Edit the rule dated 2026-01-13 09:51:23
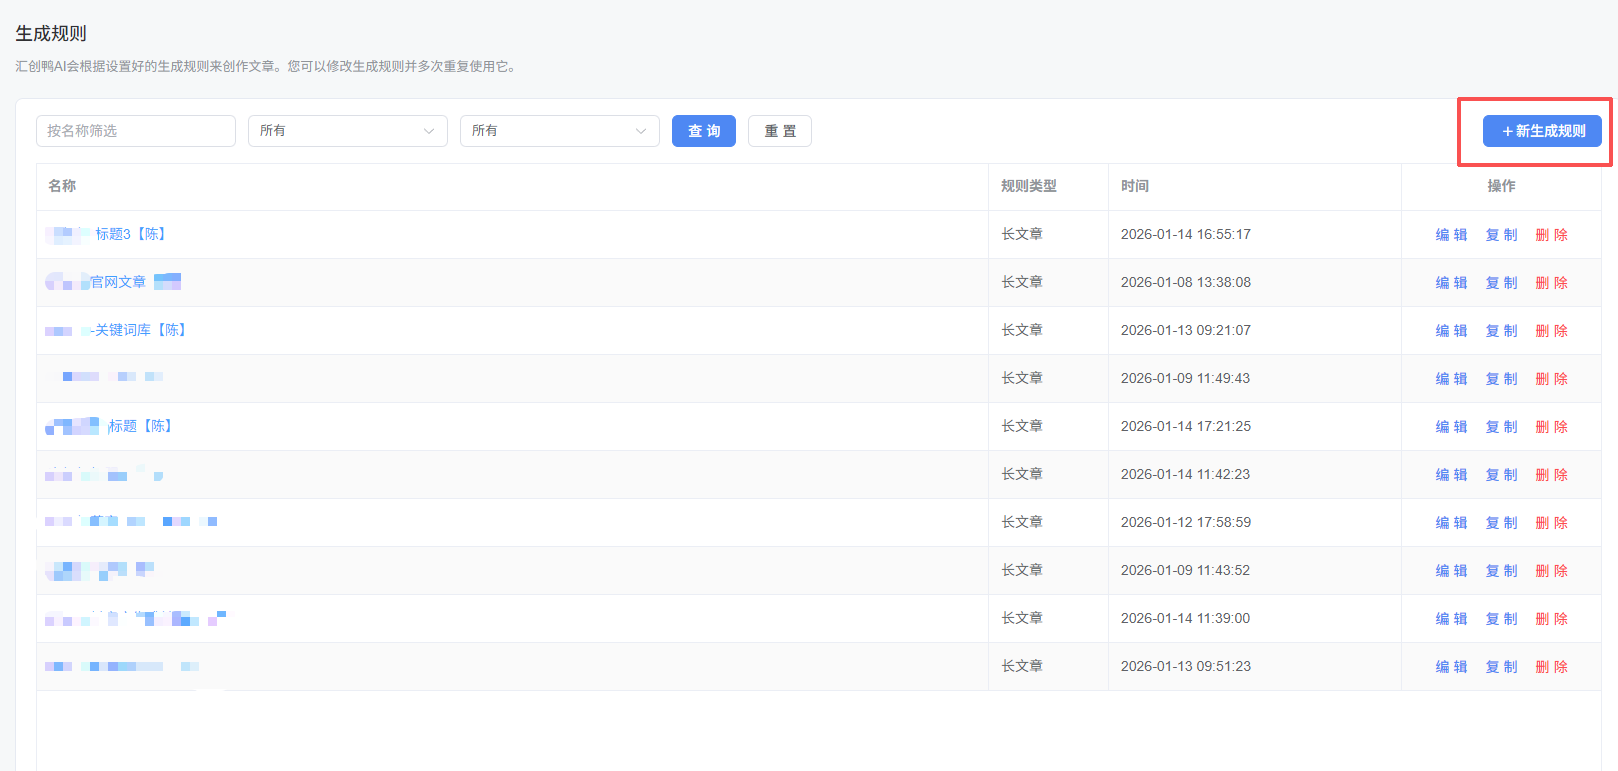Viewport: 1618px width, 771px height. (x=1451, y=667)
